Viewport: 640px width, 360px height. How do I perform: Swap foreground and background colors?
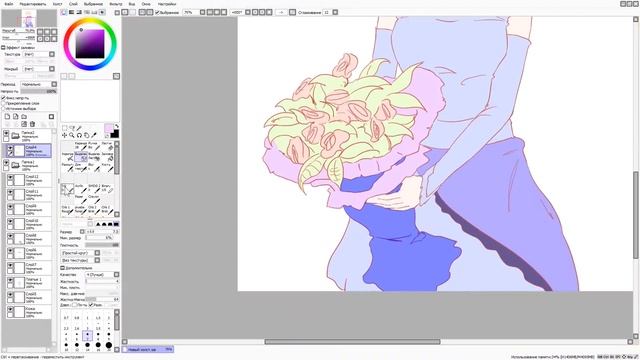click(x=116, y=126)
